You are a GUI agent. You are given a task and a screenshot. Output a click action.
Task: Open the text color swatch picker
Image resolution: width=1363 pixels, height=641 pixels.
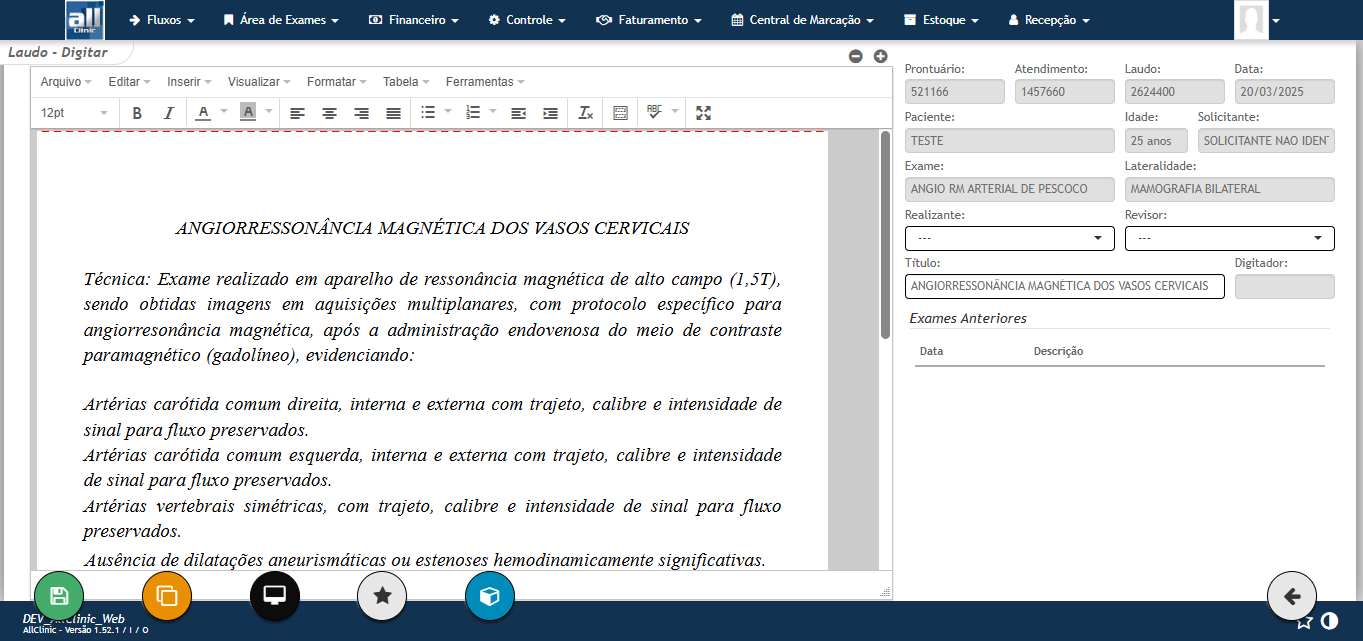[204, 113]
